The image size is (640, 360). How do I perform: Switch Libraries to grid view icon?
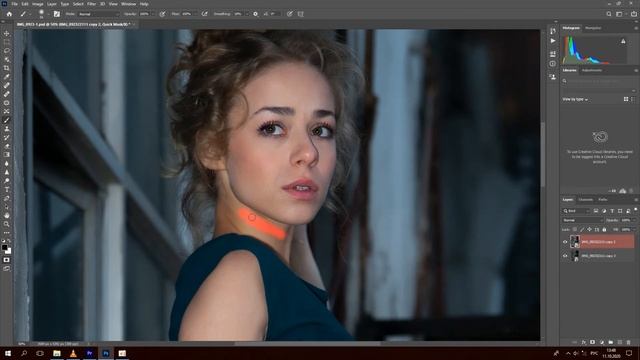[626, 99]
